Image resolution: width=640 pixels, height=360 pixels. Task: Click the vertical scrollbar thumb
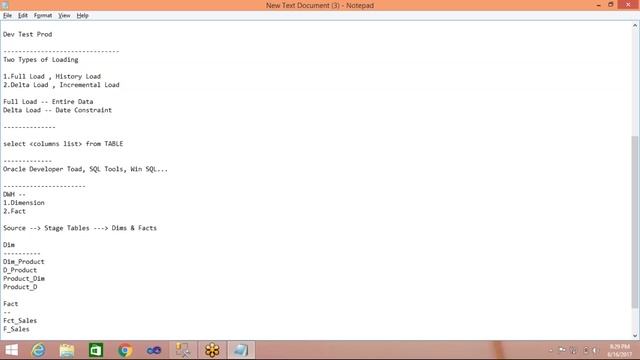(635, 222)
